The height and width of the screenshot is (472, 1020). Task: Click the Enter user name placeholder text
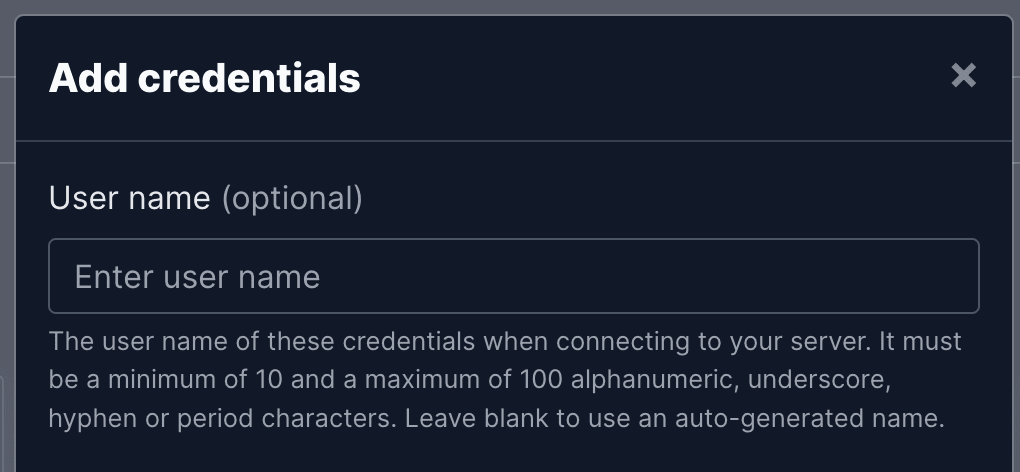click(x=197, y=277)
